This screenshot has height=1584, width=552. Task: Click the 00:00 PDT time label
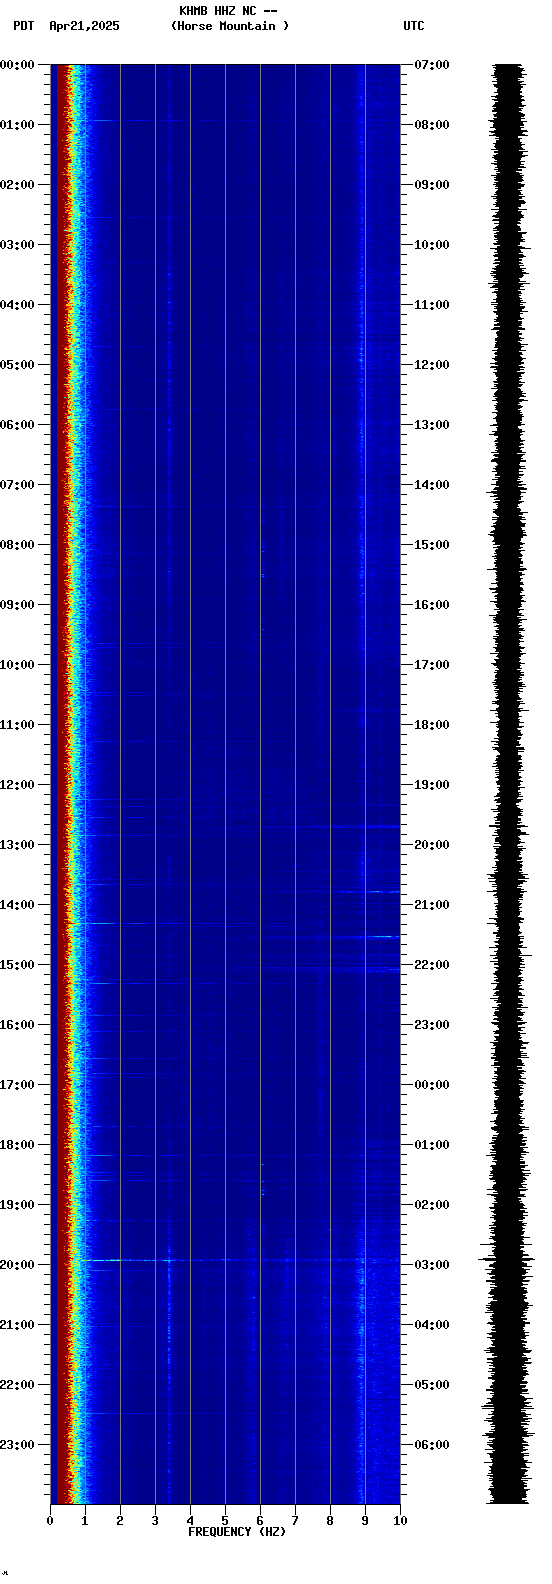click(x=17, y=65)
